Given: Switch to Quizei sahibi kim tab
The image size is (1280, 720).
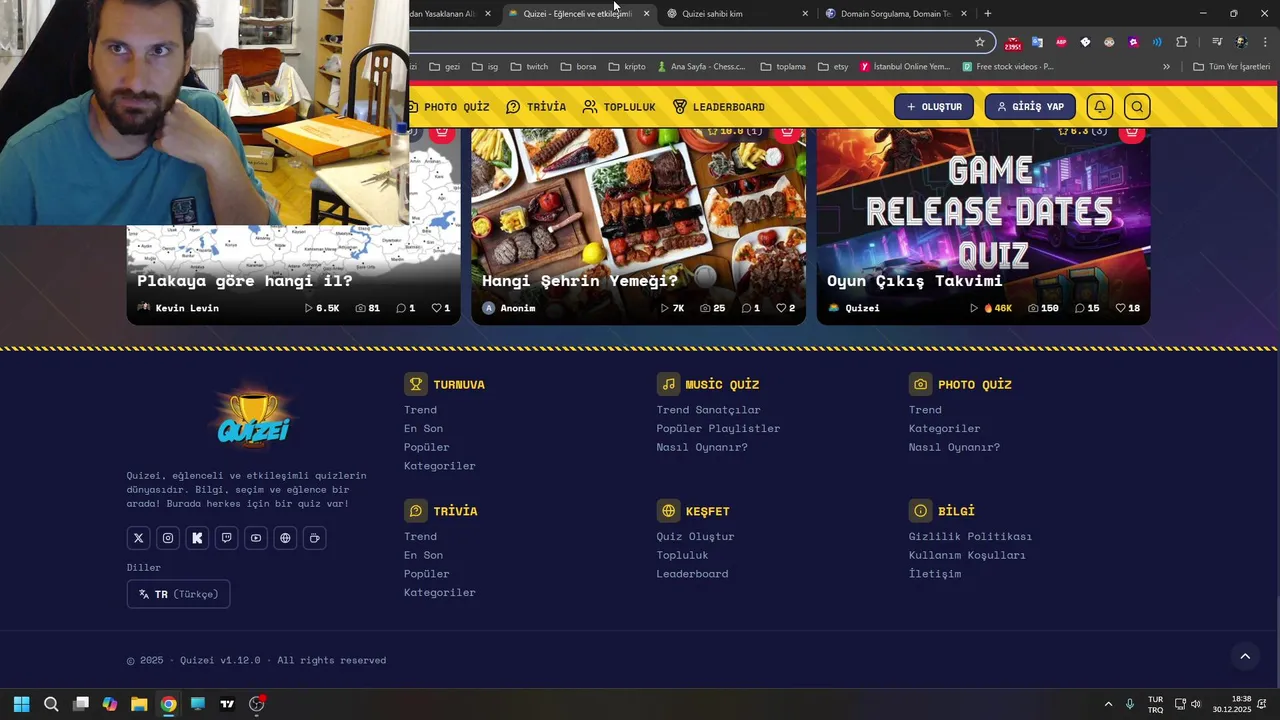Looking at the screenshot, I should tap(738, 14).
